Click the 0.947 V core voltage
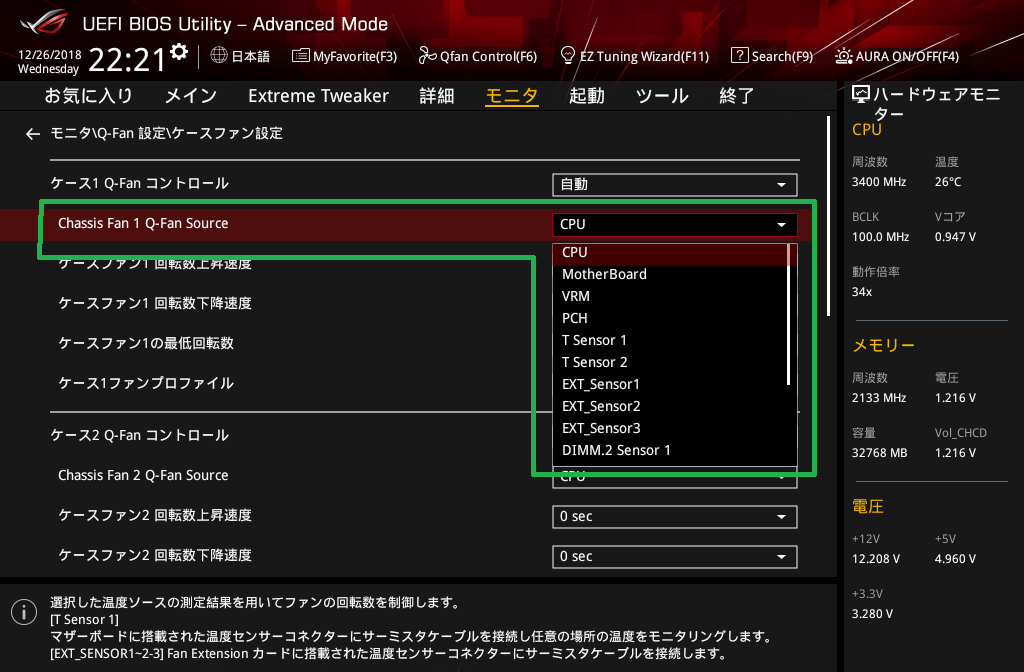Viewport: 1024px width, 672px height. pyautogui.click(x=955, y=237)
